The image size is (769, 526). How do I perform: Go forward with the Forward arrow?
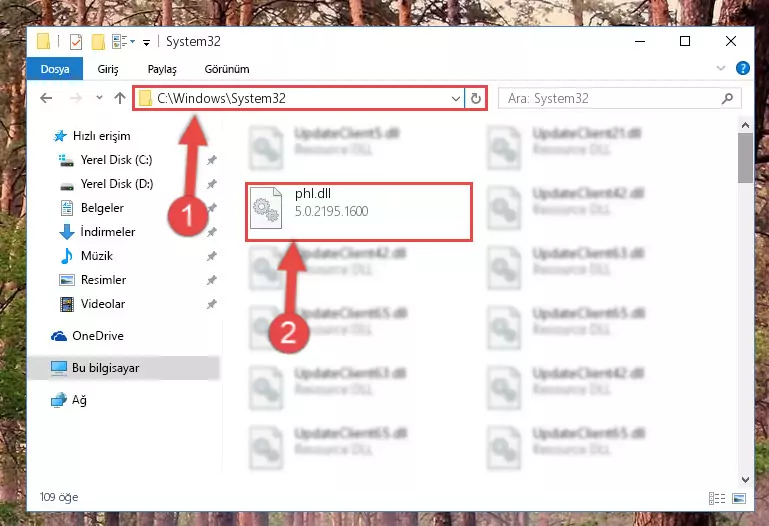pos(76,98)
